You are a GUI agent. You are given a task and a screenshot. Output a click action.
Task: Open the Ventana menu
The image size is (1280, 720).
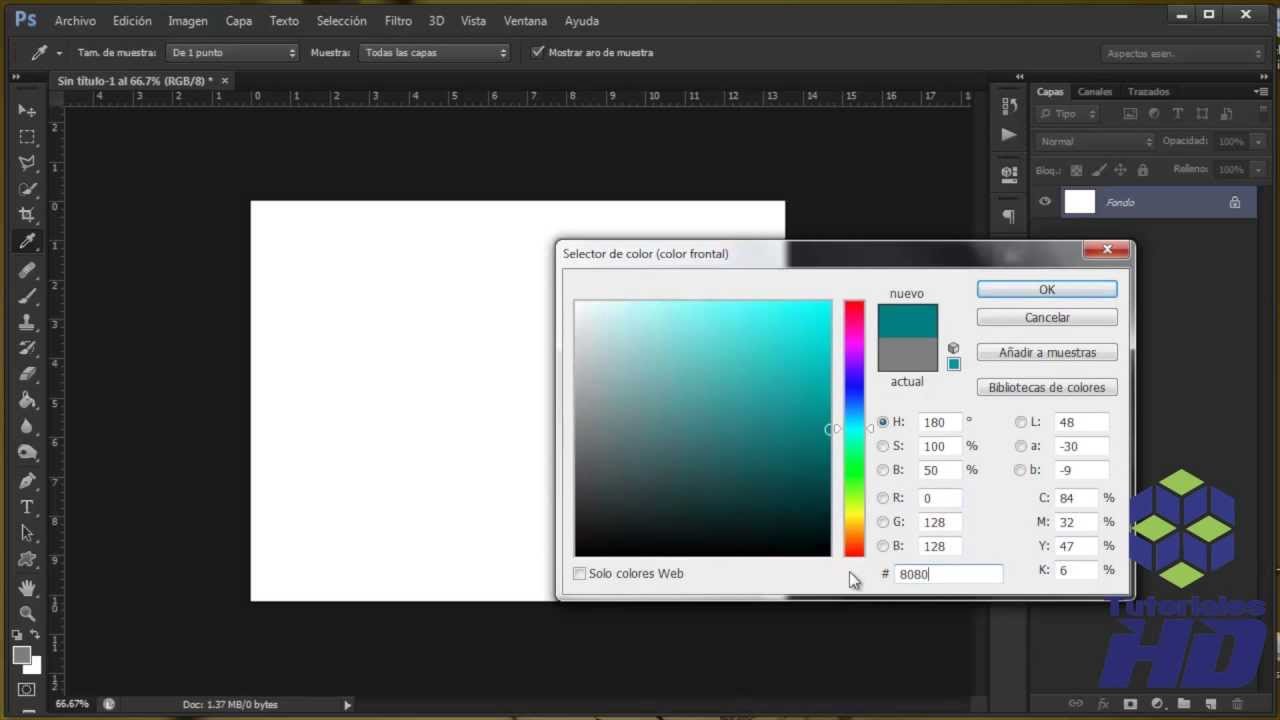pyautogui.click(x=525, y=20)
